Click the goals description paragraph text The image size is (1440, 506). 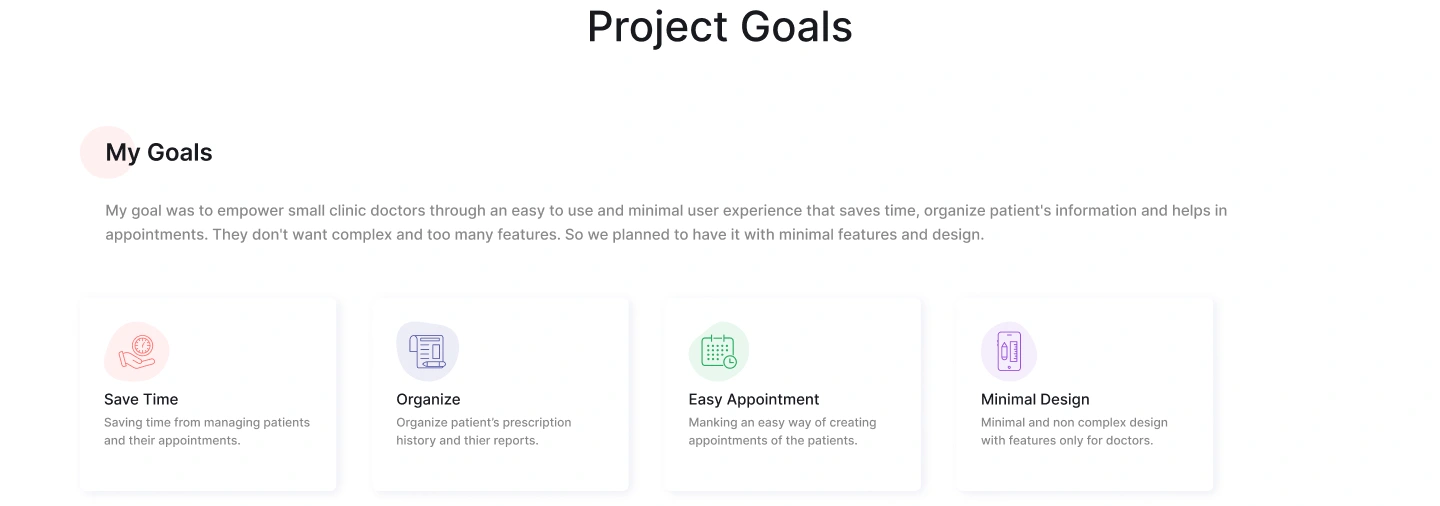coord(665,223)
